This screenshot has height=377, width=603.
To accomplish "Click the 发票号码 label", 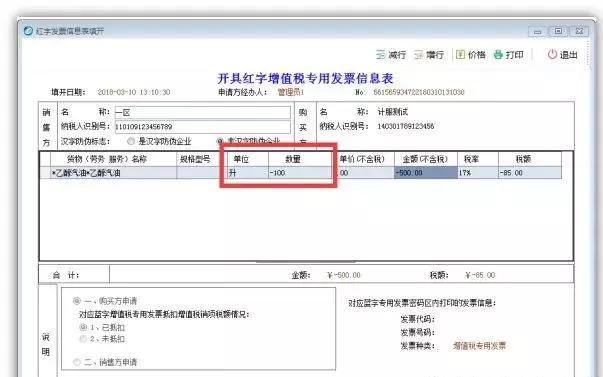I will (x=417, y=332).
